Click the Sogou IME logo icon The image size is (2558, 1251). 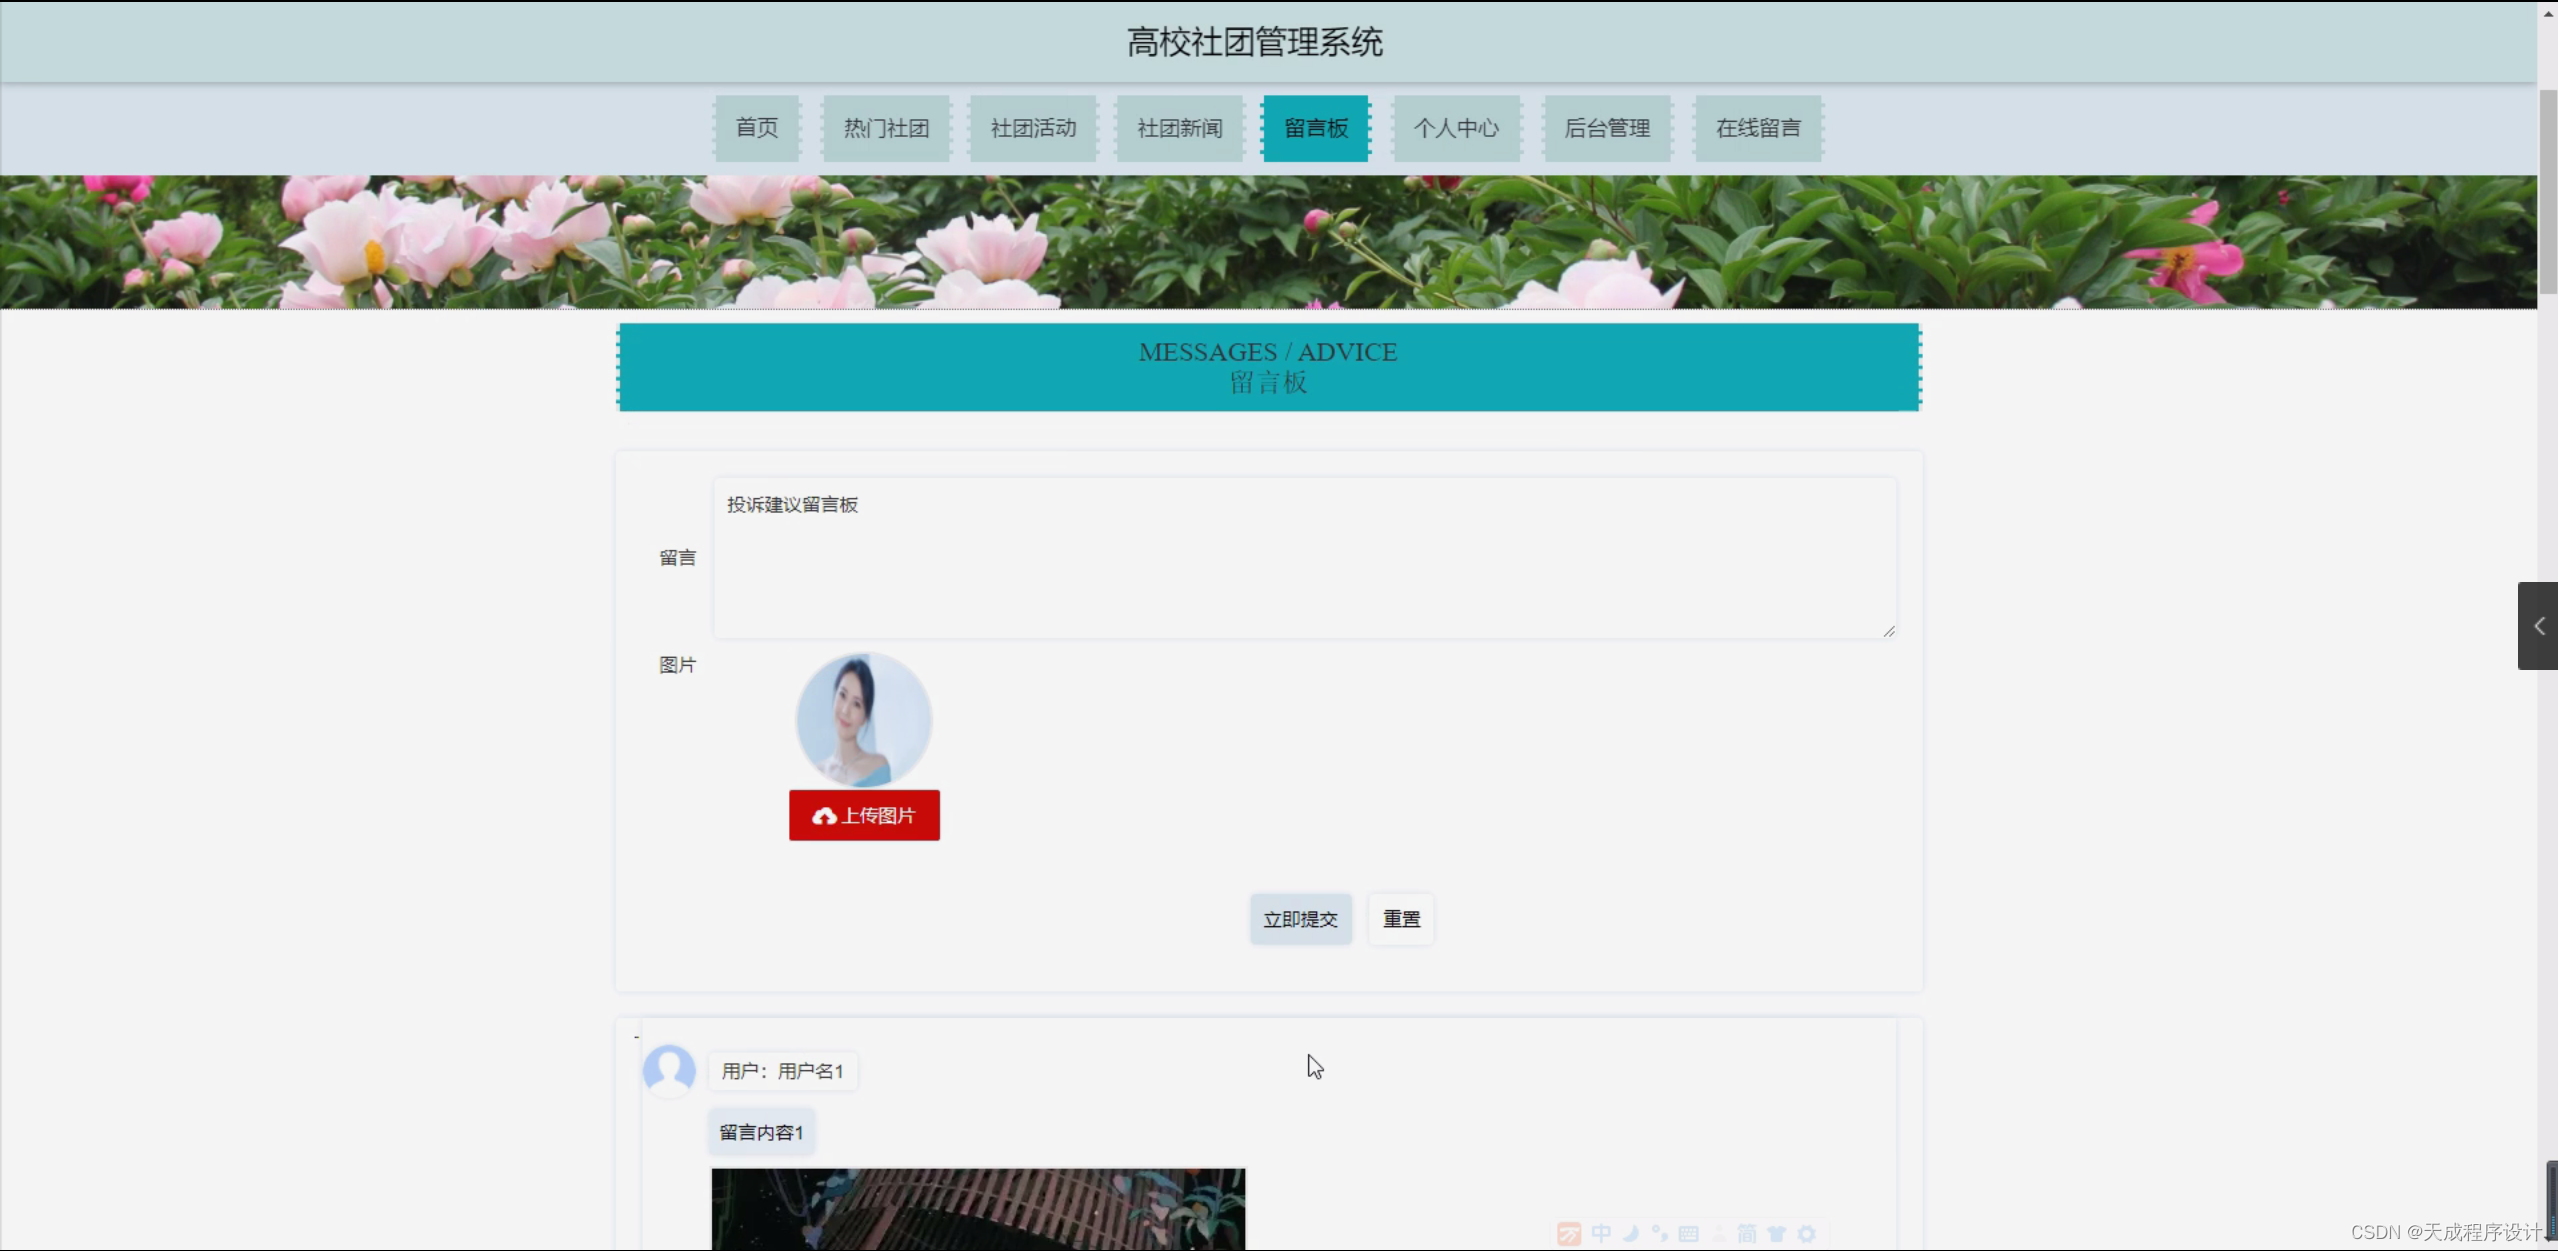tap(1569, 1234)
